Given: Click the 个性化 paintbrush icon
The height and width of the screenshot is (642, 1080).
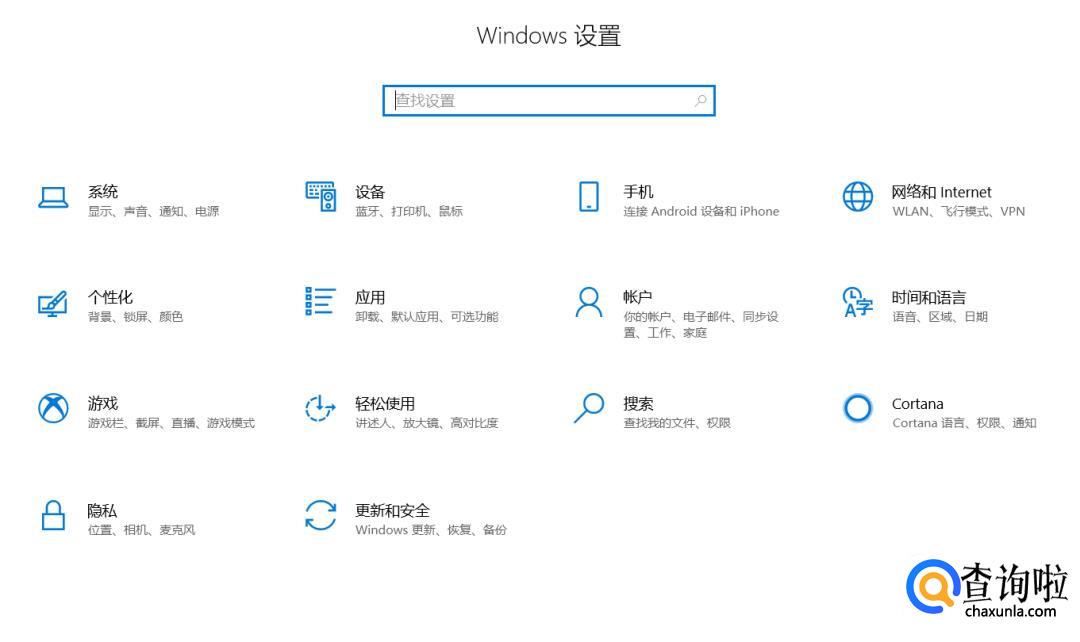Looking at the screenshot, I should [x=53, y=304].
